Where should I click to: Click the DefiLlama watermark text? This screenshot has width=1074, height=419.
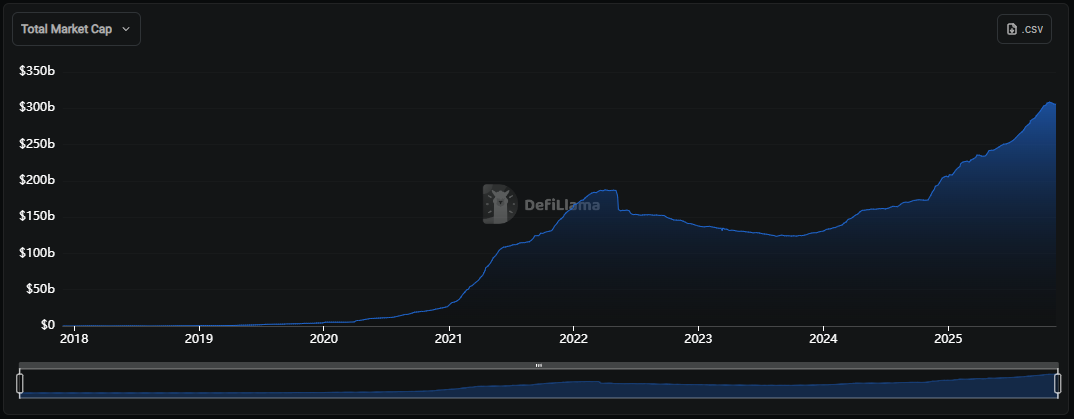pyautogui.click(x=562, y=205)
